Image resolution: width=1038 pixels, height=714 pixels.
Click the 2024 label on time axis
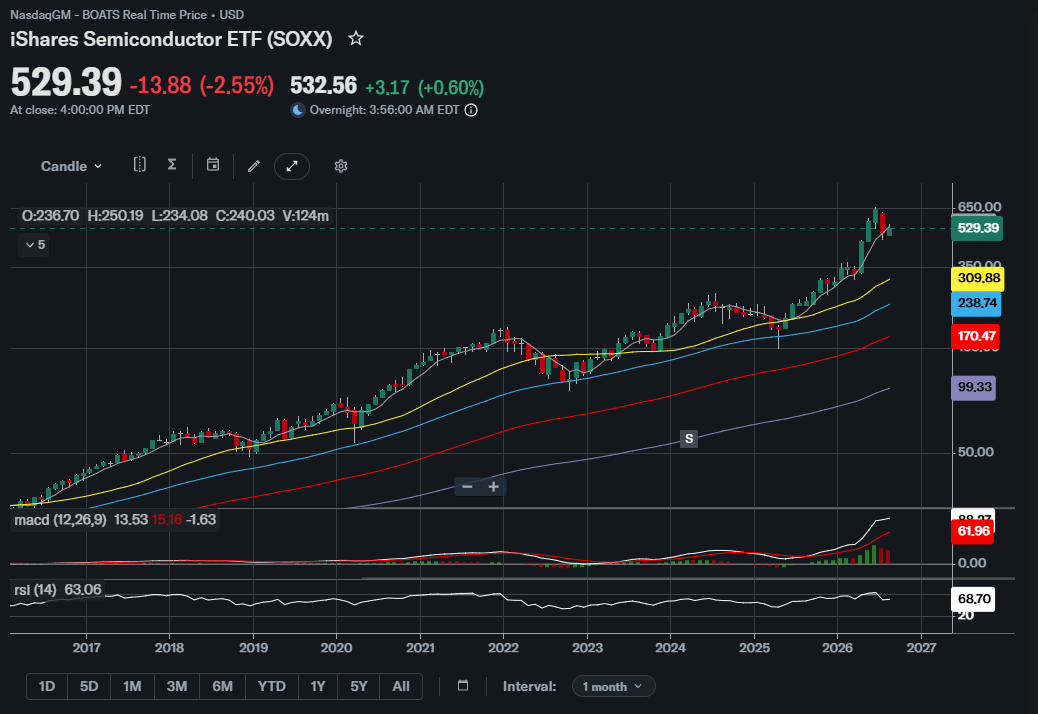671,648
